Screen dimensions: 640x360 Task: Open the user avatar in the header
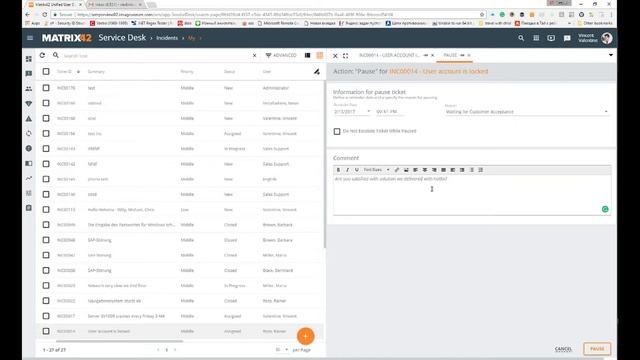click(607, 38)
